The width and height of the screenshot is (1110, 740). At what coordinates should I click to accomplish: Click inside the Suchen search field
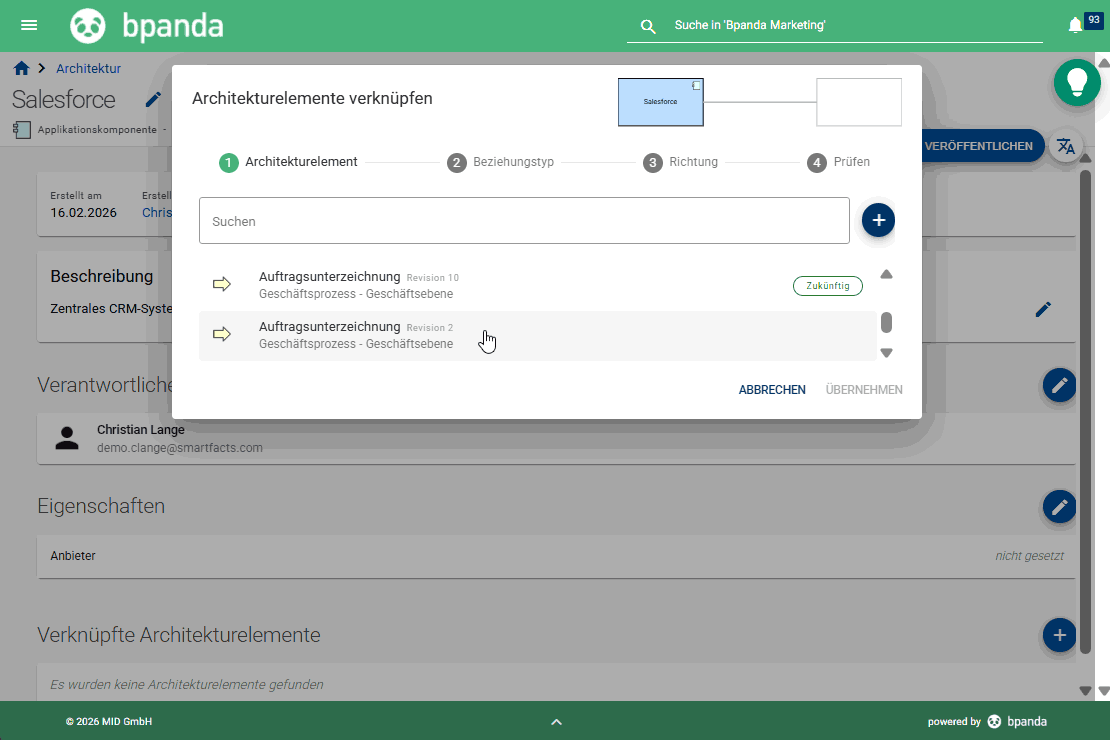(524, 220)
